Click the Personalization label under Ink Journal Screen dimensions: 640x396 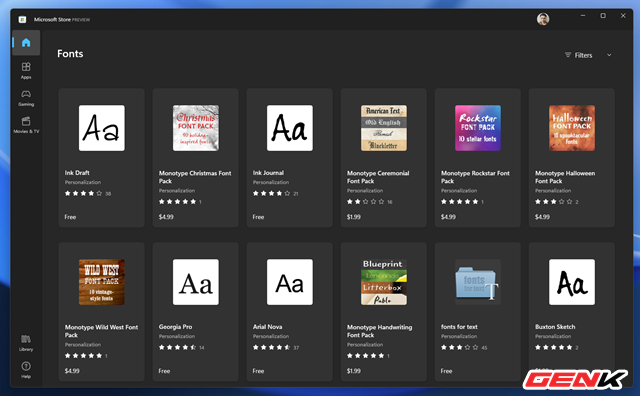point(271,182)
